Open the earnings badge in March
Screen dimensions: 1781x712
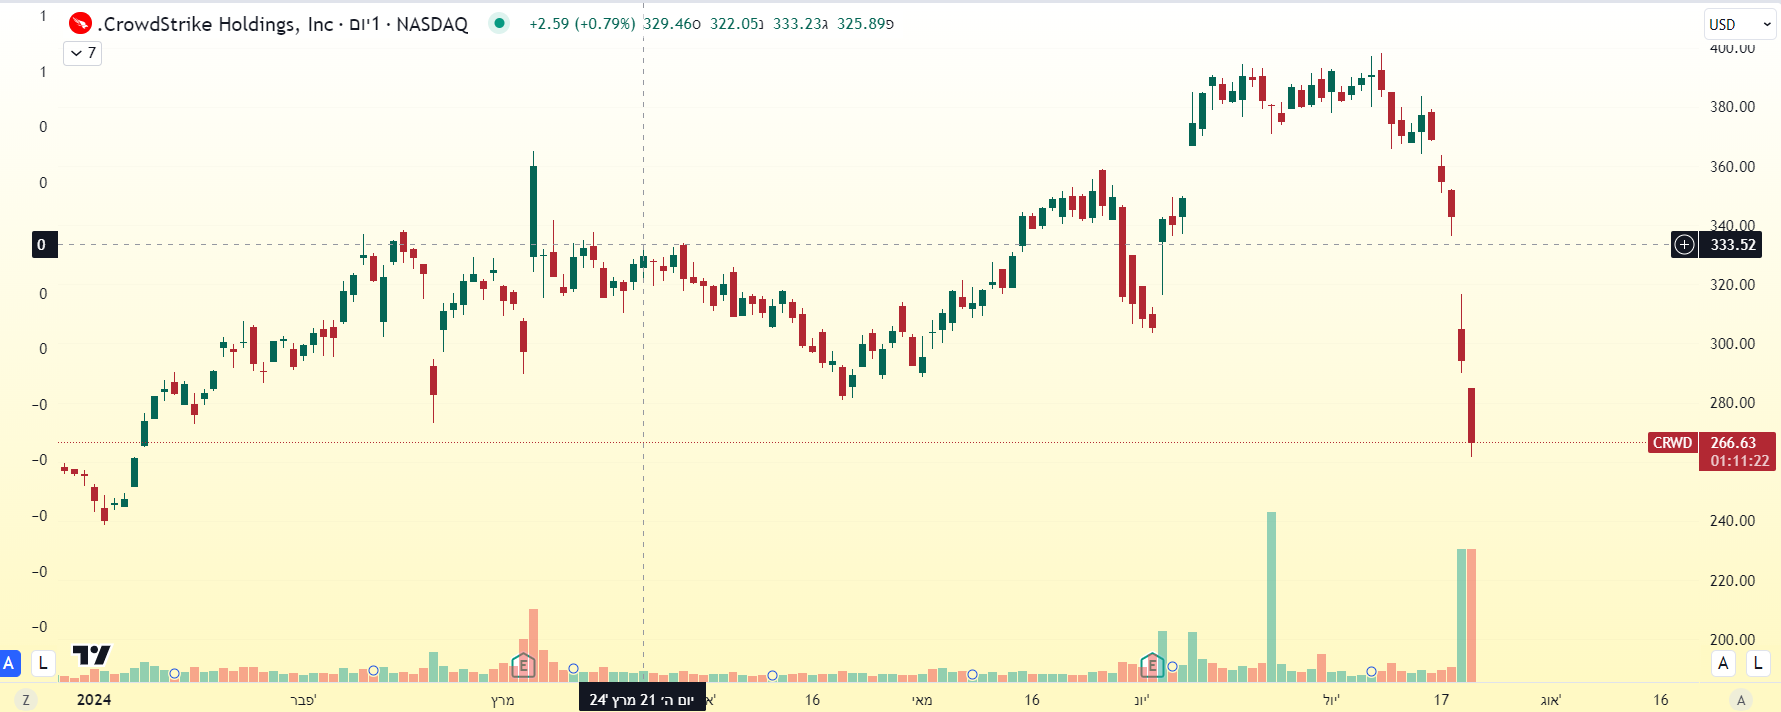coord(523,665)
